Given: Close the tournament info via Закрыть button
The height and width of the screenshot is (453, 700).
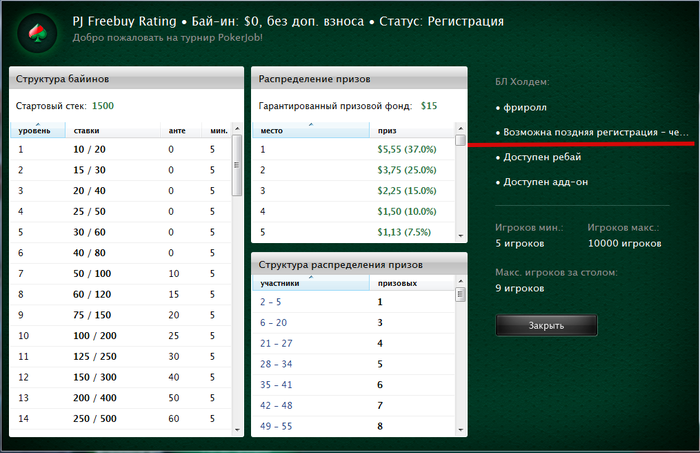Looking at the screenshot, I should pos(546,325).
